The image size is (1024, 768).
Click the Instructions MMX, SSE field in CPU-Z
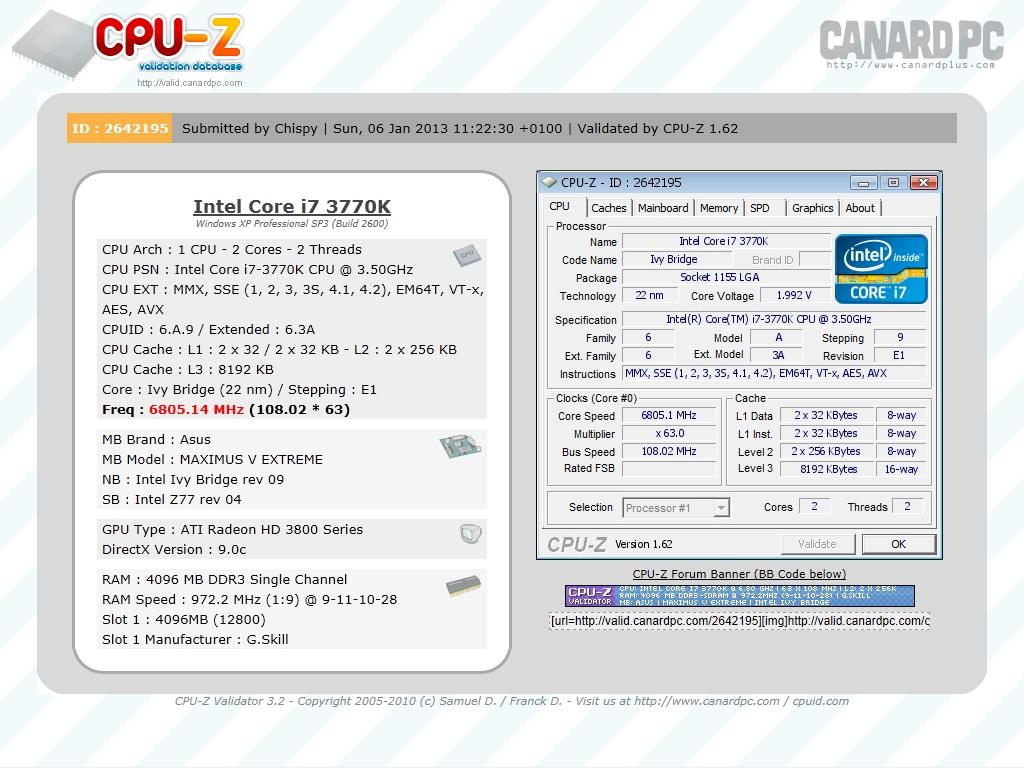[x=774, y=374]
